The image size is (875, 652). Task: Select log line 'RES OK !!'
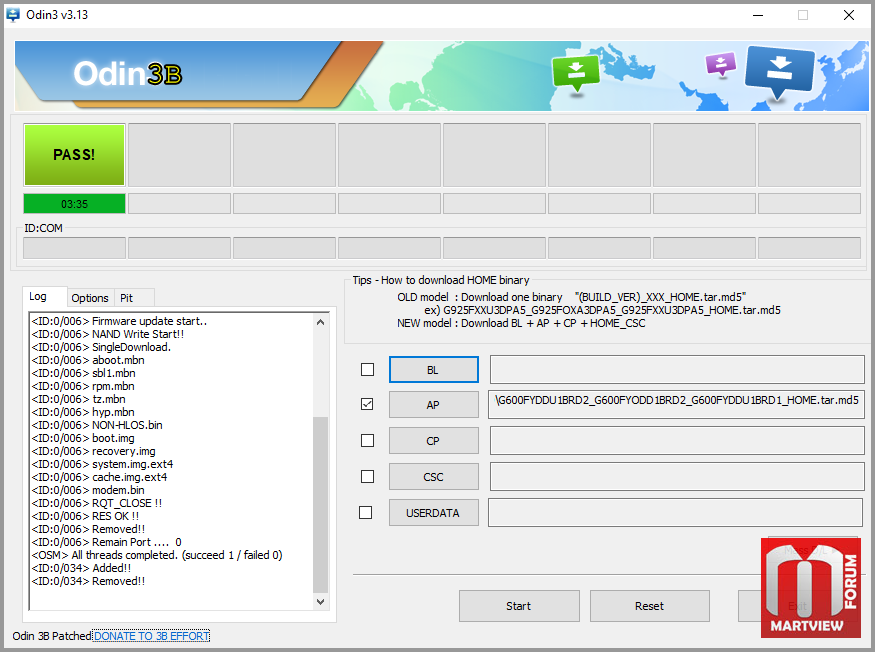coord(85,516)
